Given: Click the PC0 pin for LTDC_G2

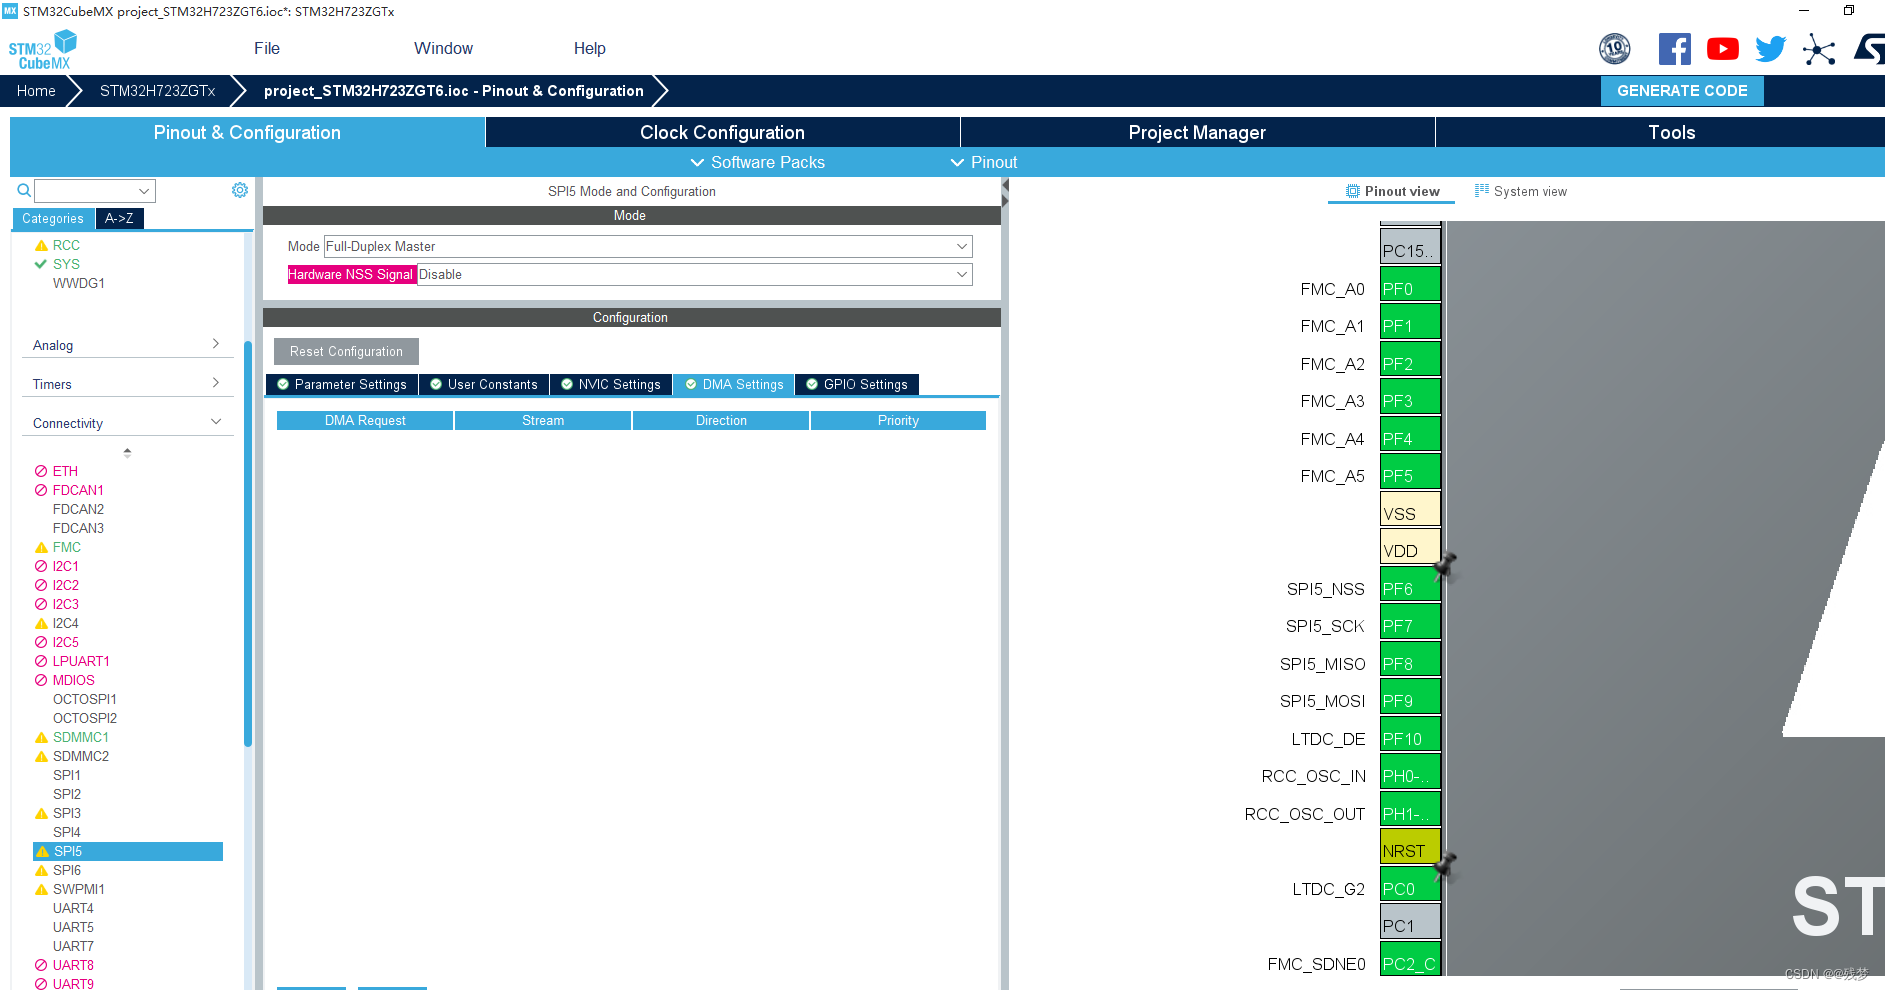Looking at the screenshot, I should 1410,884.
